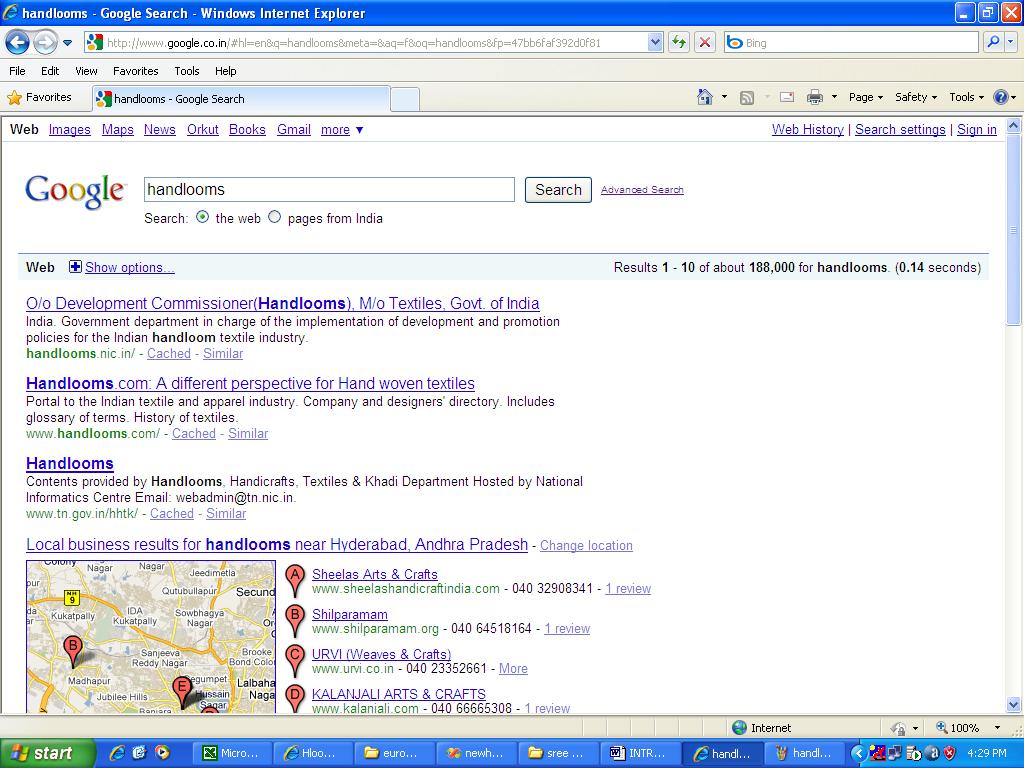Open the Tools command bar dropdown
Viewport: 1024px width, 768px height.
(967, 97)
